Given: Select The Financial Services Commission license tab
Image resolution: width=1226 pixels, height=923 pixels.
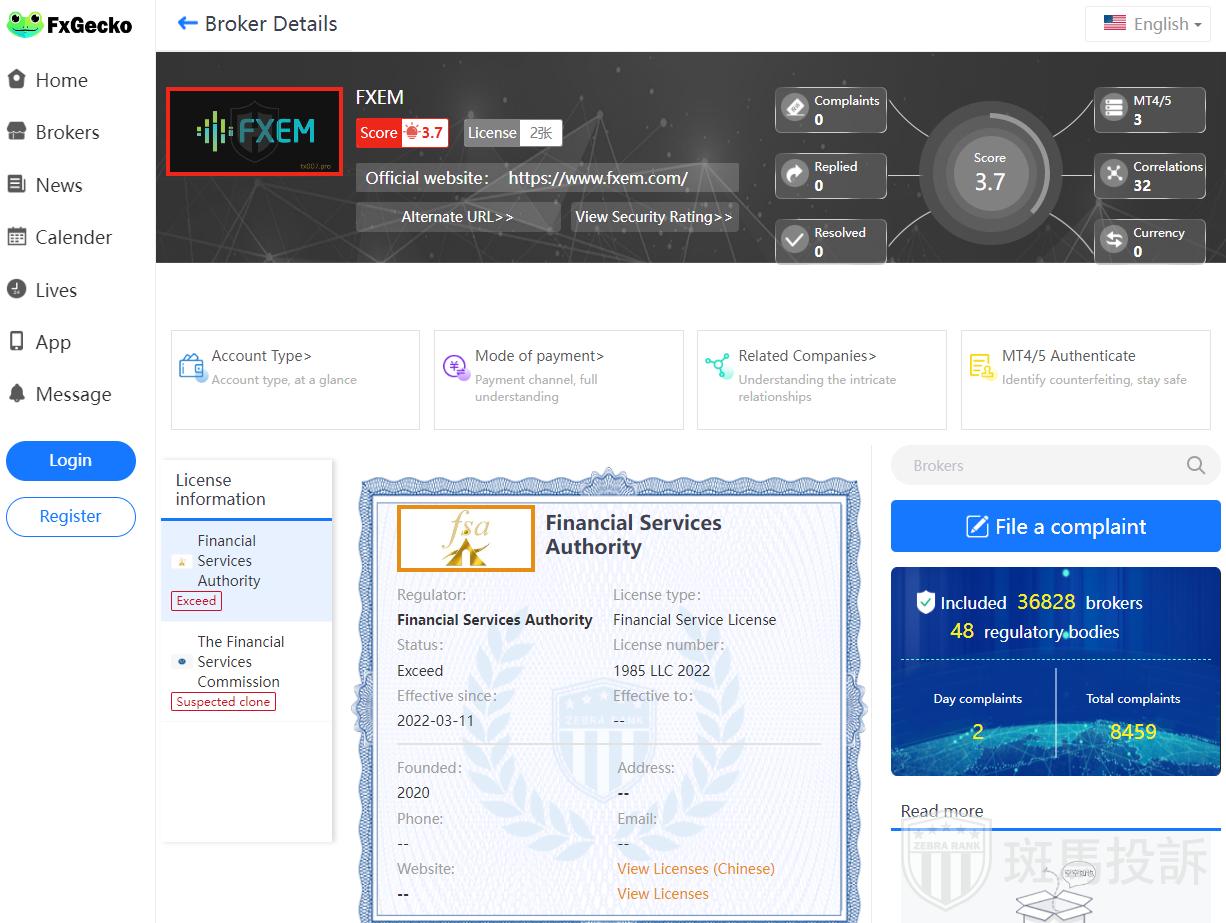Looking at the screenshot, I should (246, 671).
